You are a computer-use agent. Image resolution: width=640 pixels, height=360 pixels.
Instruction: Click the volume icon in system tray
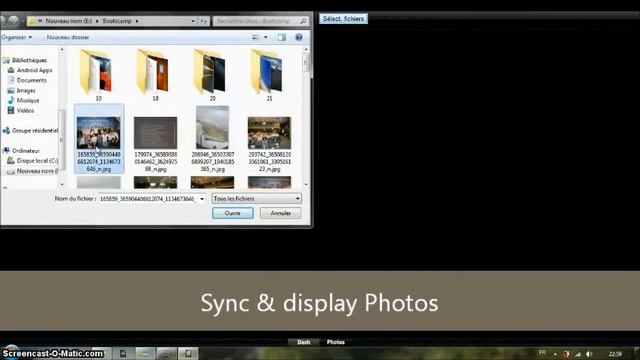589,354
